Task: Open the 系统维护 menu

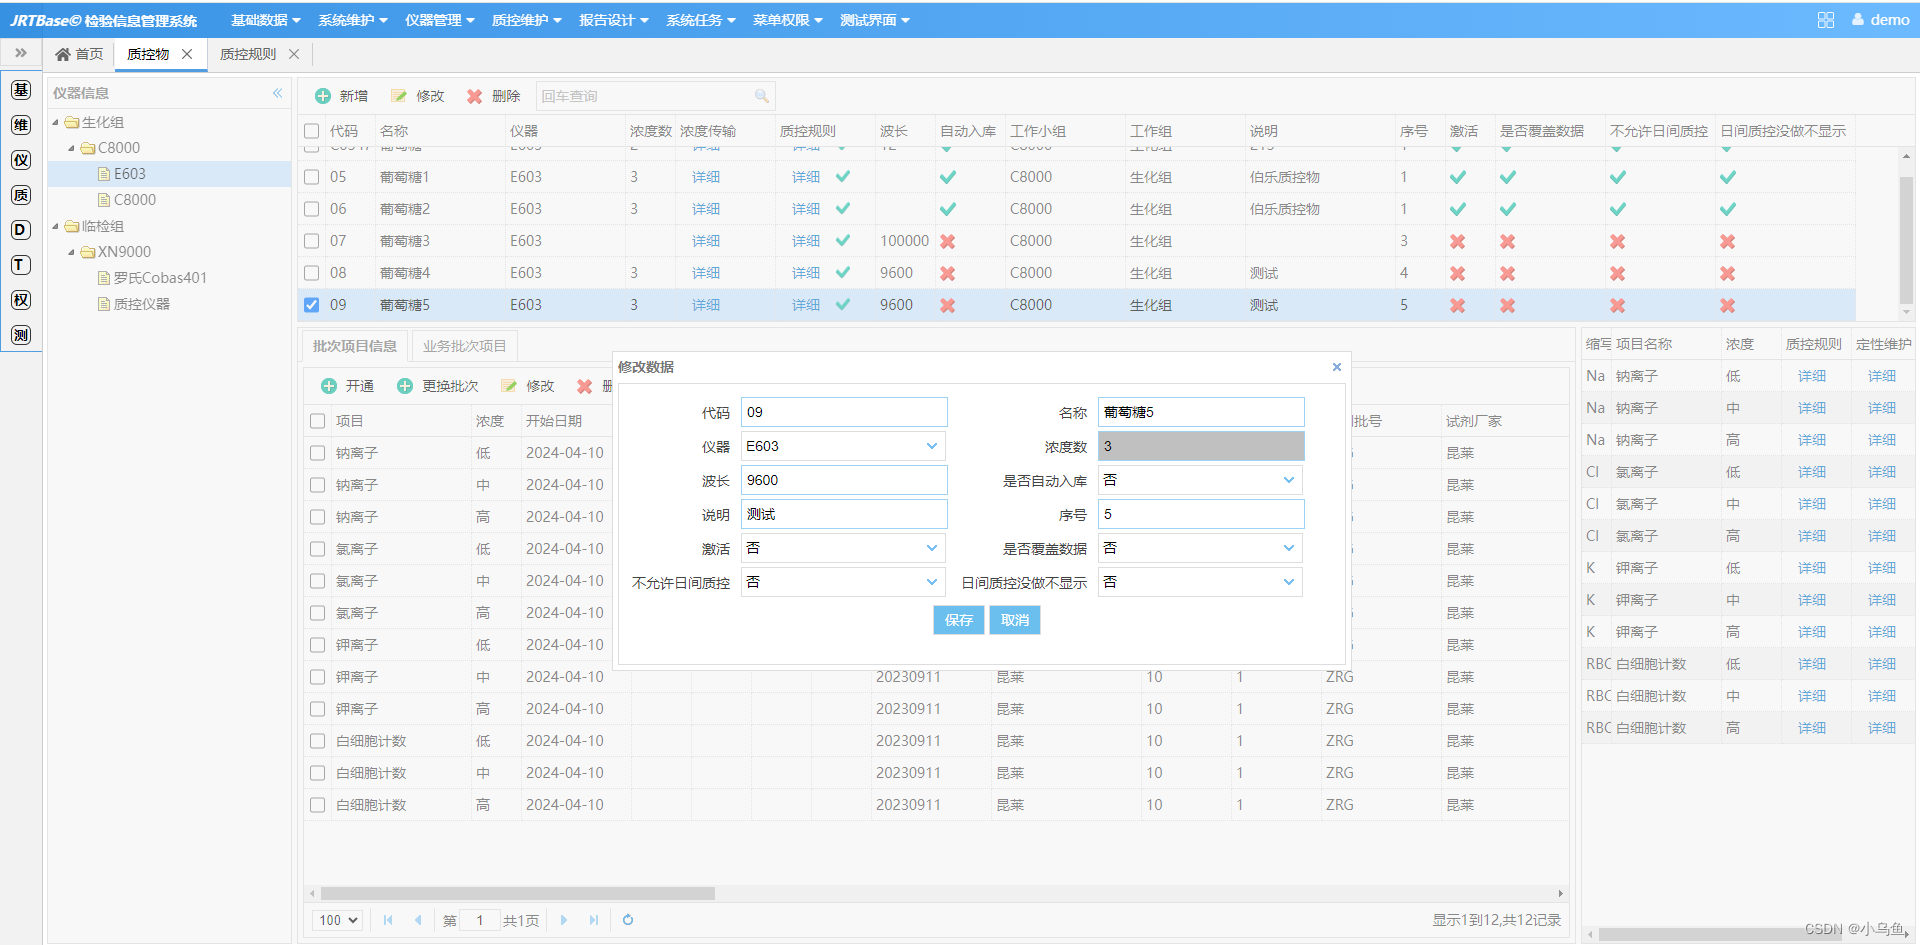Action: 352,20
